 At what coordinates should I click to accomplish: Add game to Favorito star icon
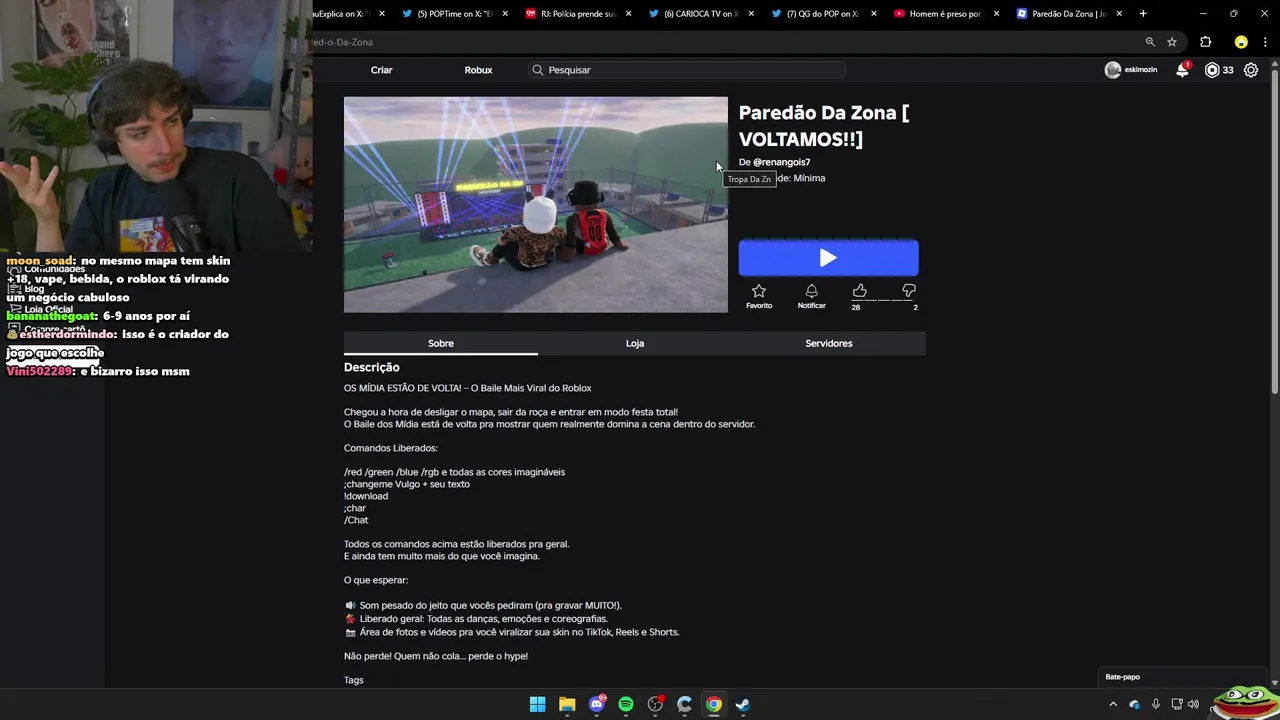[x=759, y=291]
